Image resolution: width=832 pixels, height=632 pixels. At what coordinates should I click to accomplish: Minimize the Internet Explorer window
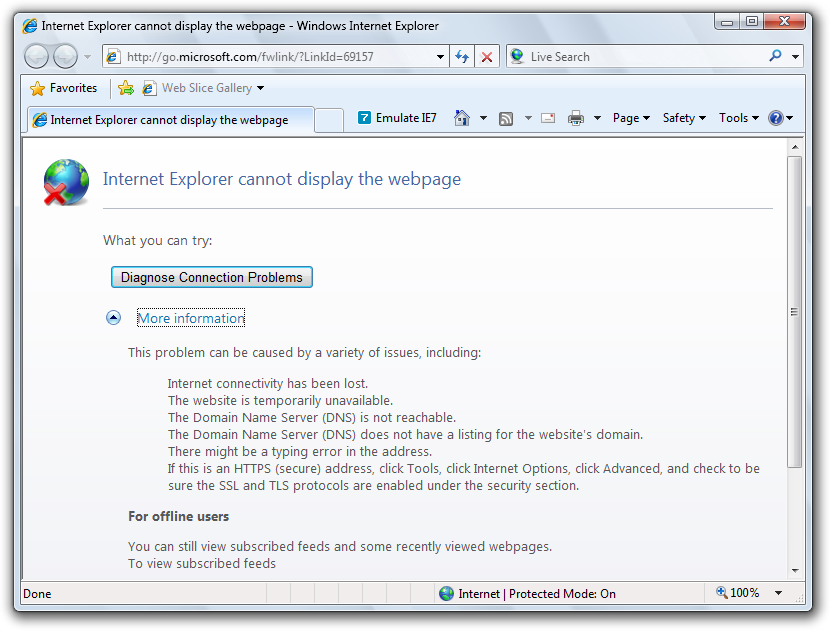click(x=727, y=21)
